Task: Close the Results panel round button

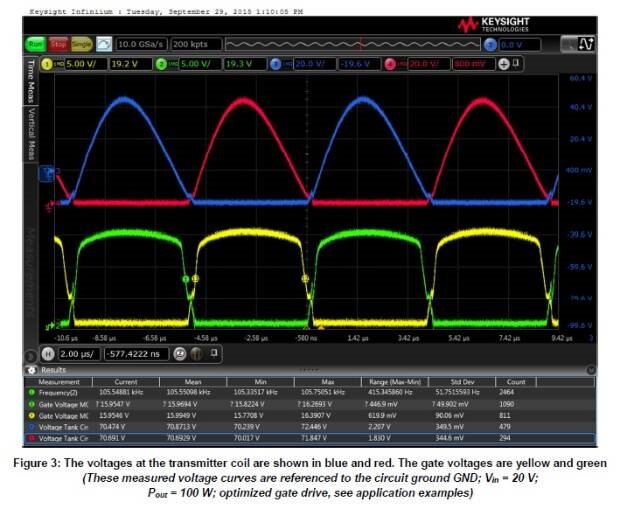Action: (x=590, y=370)
